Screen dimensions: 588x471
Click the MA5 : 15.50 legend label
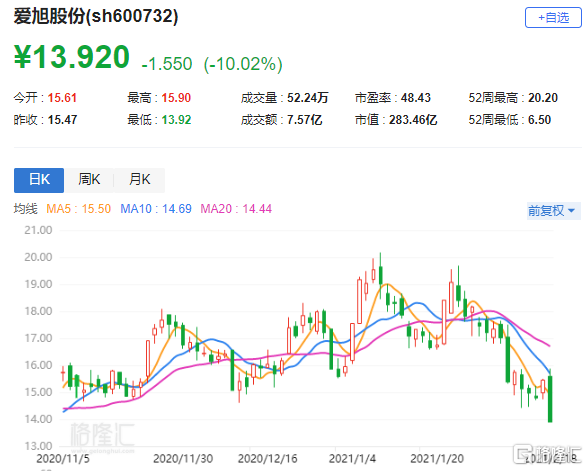coord(78,209)
